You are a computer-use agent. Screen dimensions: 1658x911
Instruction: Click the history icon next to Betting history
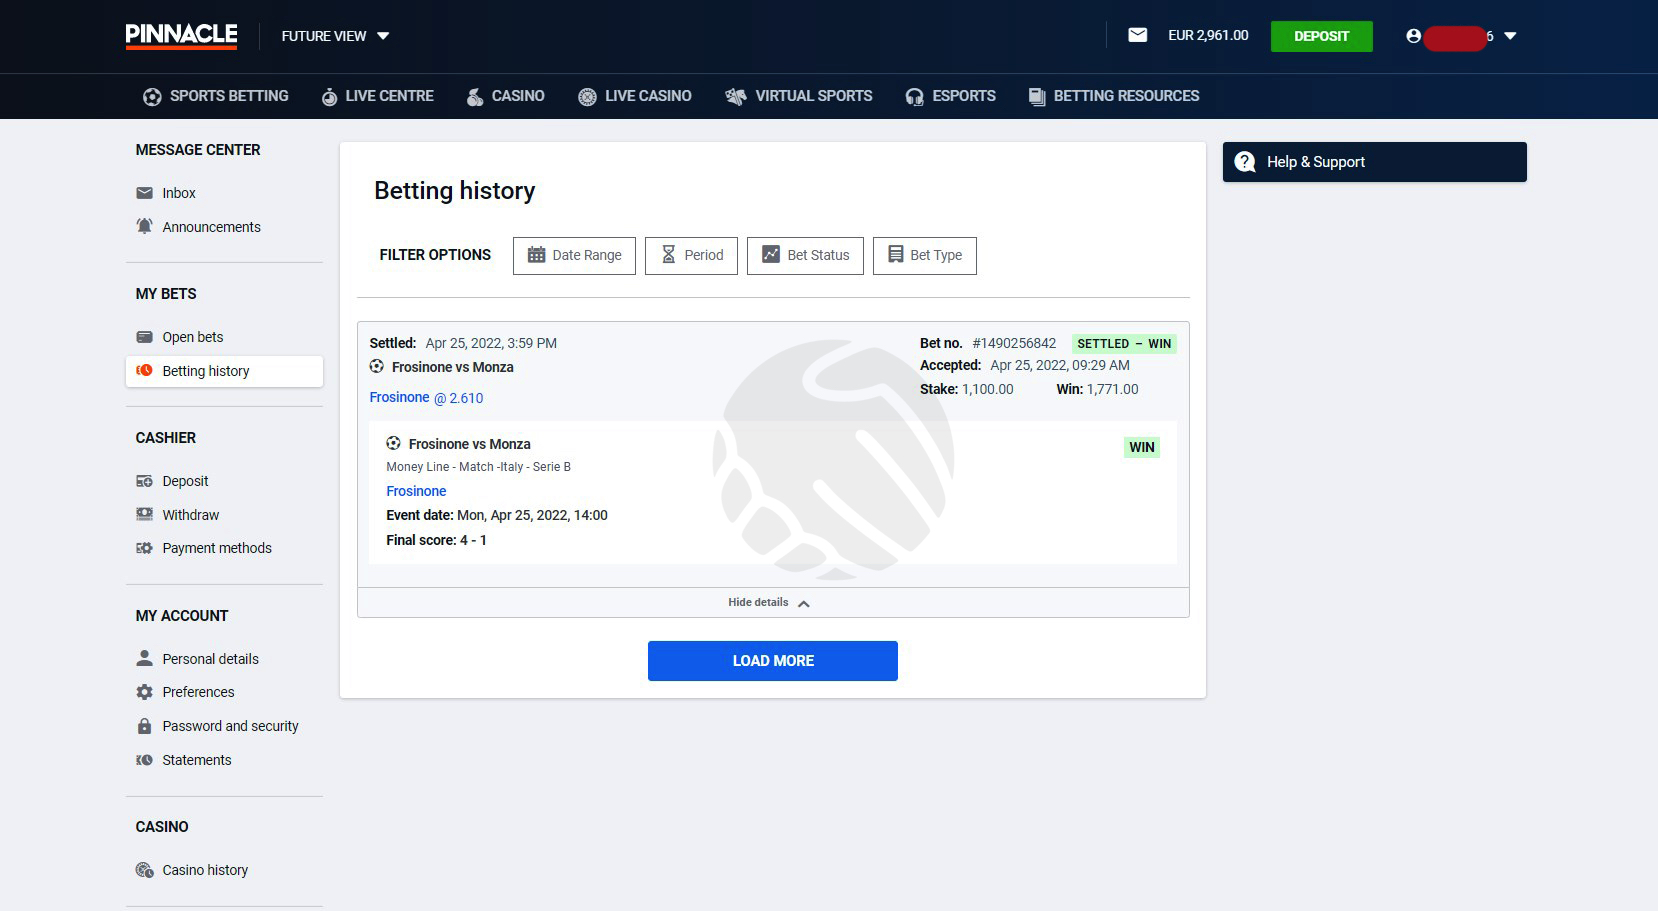[145, 370]
